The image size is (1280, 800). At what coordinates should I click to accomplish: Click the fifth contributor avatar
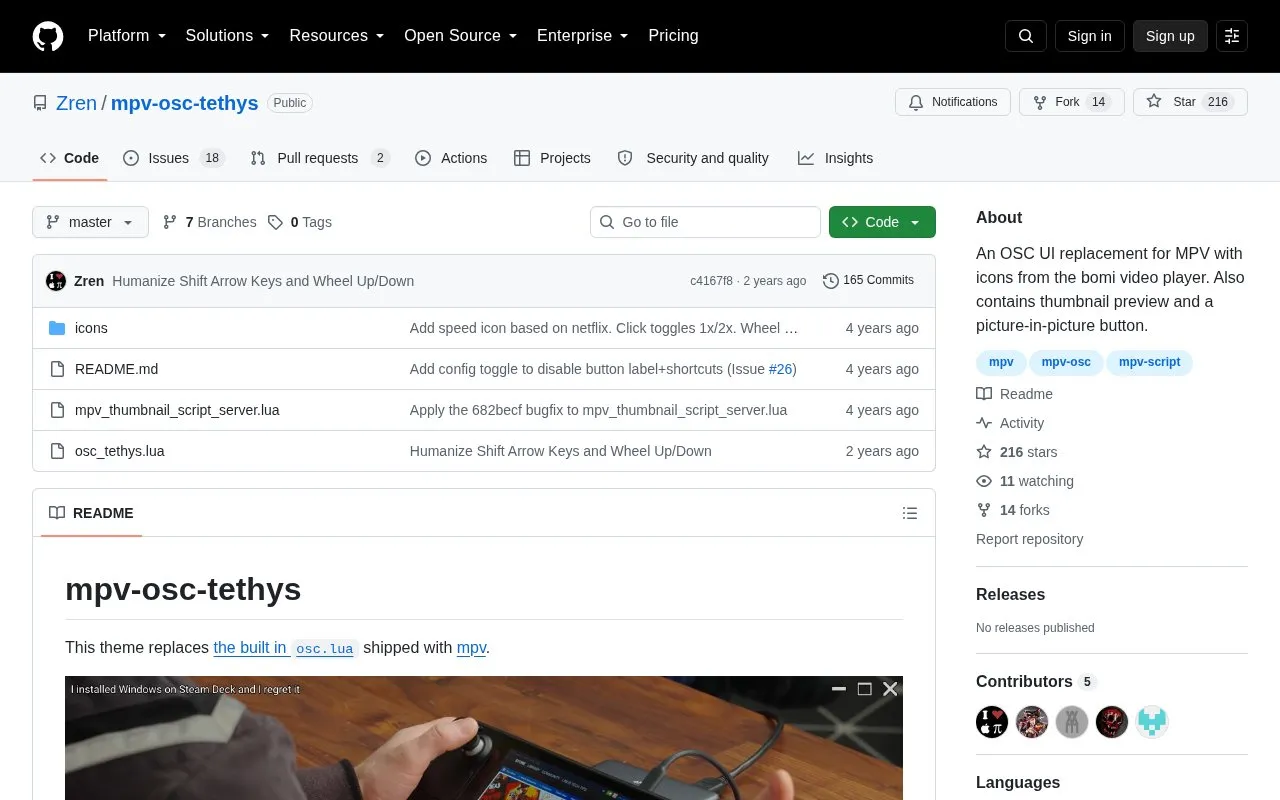coord(1152,722)
